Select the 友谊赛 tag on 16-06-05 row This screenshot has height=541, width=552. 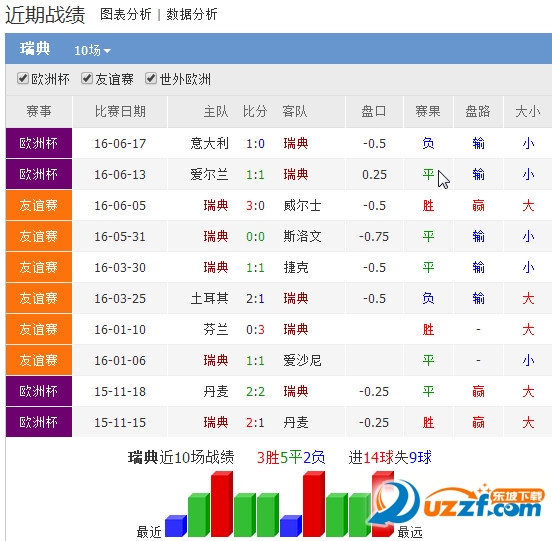39,205
